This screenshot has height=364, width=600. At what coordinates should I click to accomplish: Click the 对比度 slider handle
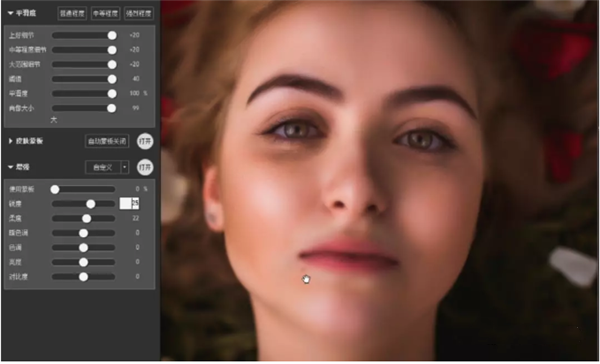[x=83, y=277]
